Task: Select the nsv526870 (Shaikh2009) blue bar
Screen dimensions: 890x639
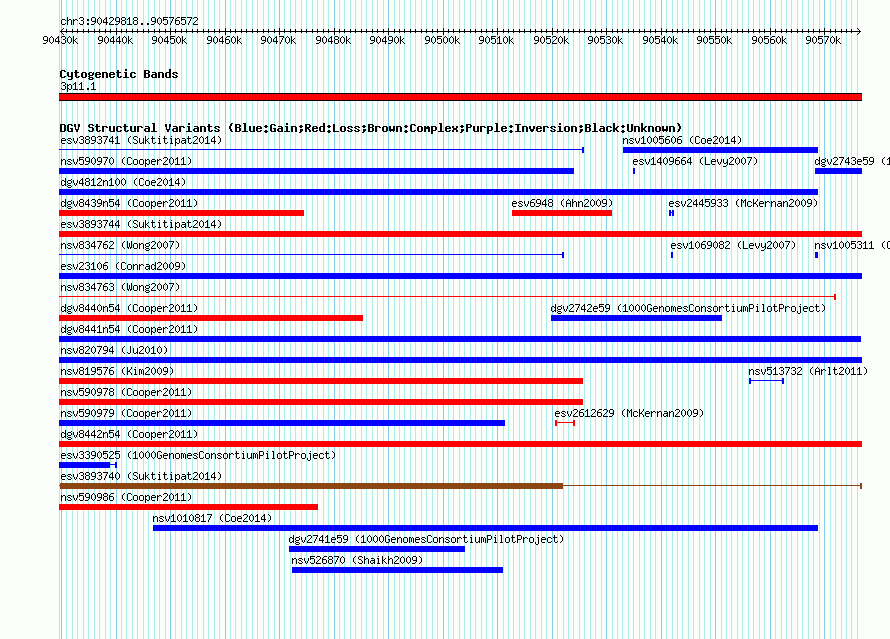Action: (397, 570)
